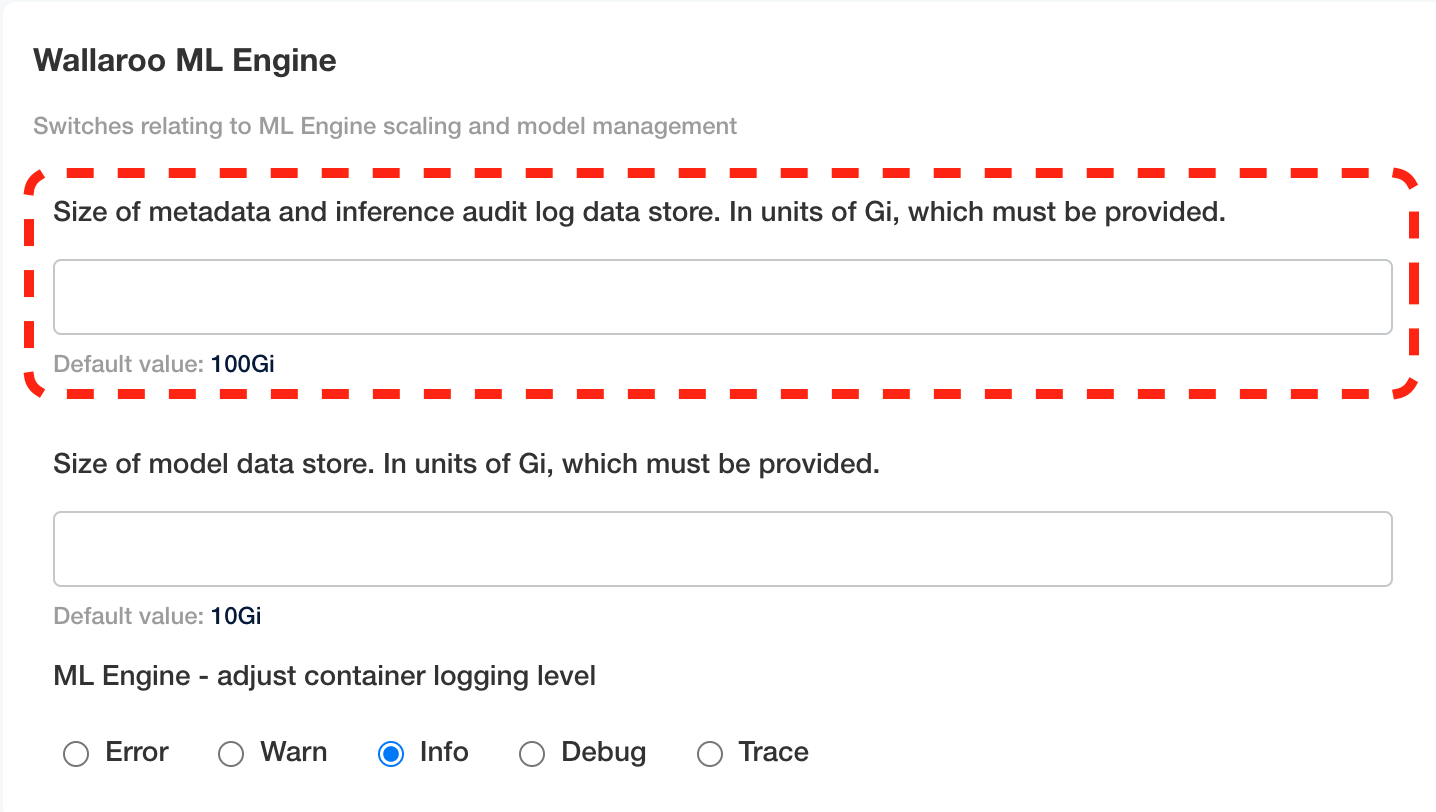
Task: Click the 10Gi default value text
Action: tap(236, 616)
